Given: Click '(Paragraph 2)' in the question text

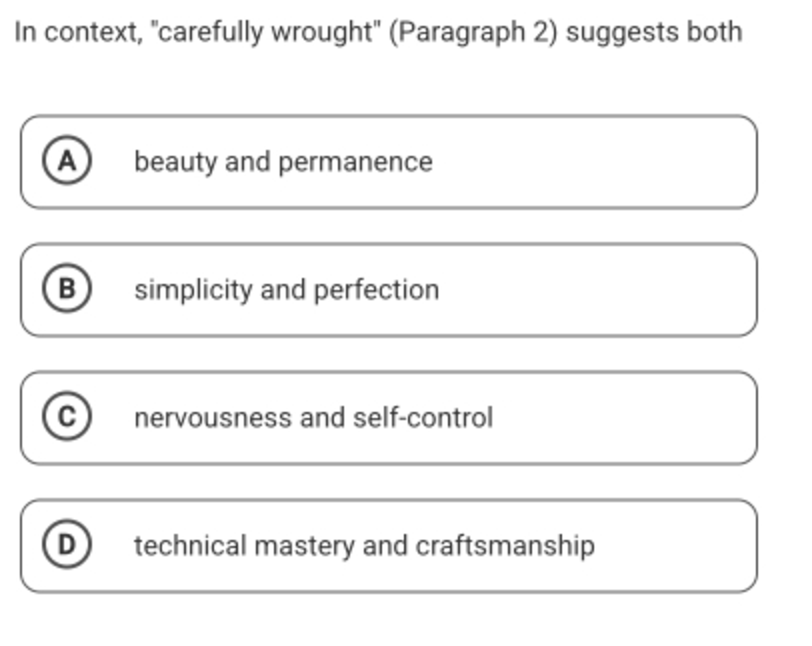Looking at the screenshot, I should pyautogui.click(x=473, y=33).
